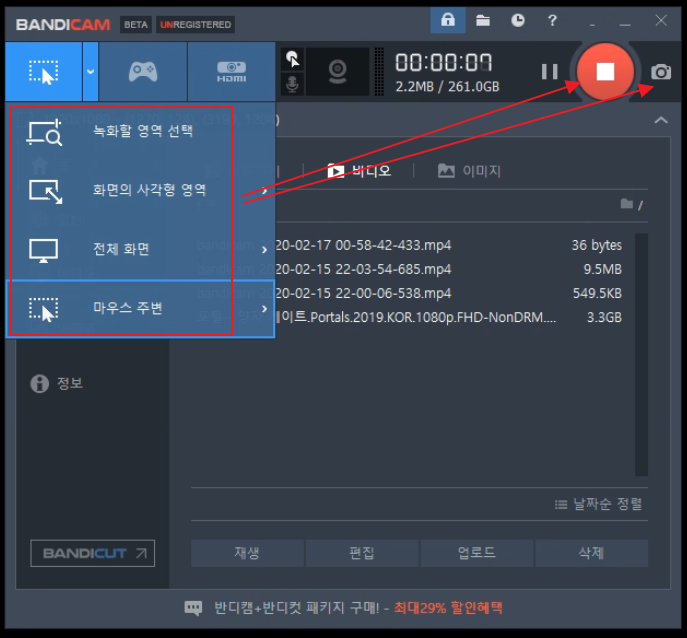This screenshot has width=687, height=638.
Task: Click the 재생 play button
Action: (247, 553)
